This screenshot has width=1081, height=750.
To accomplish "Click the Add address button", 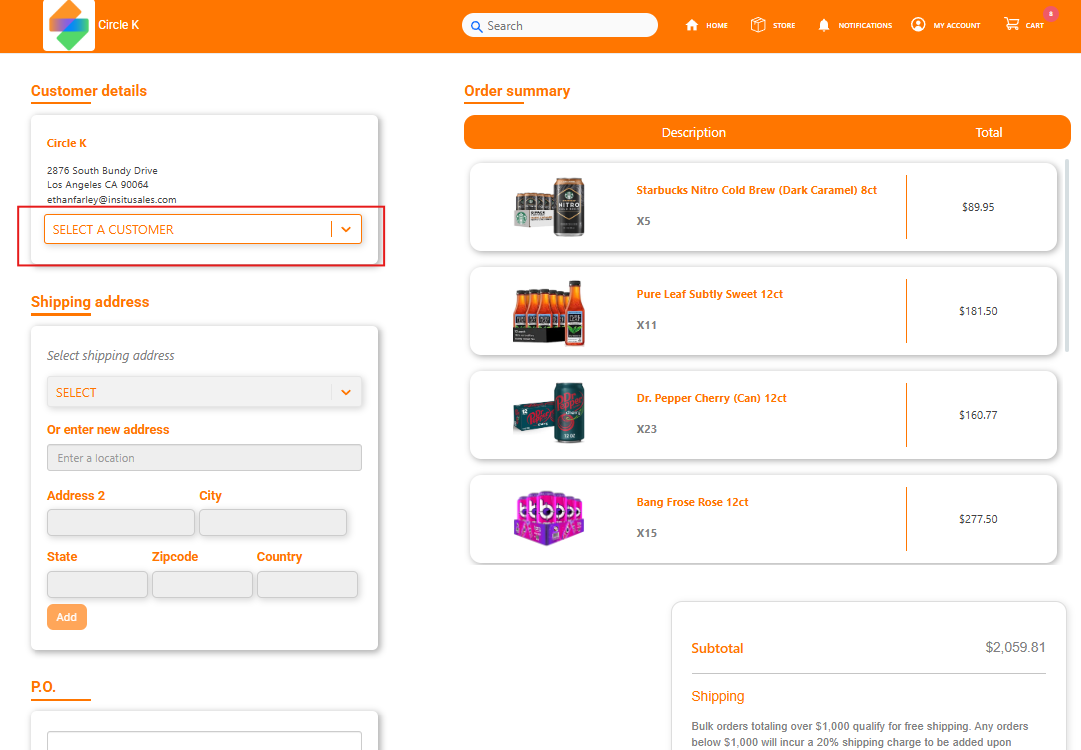I will pos(67,617).
